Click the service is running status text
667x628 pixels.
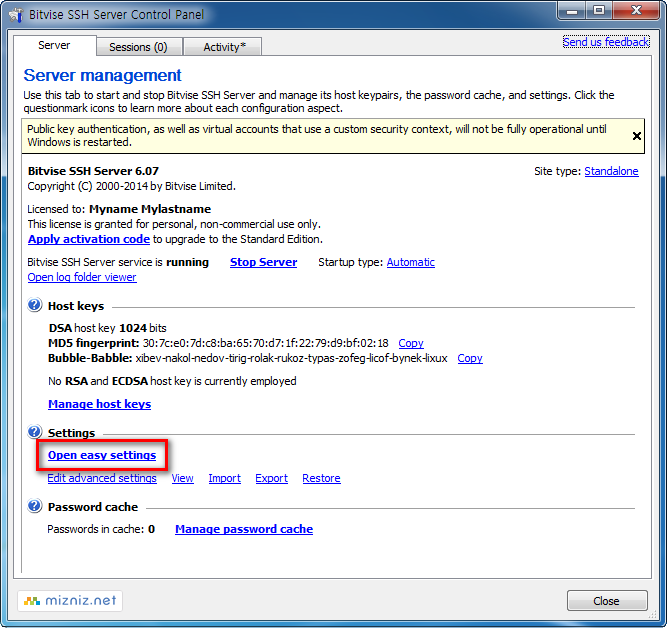click(x=118, y=262)
